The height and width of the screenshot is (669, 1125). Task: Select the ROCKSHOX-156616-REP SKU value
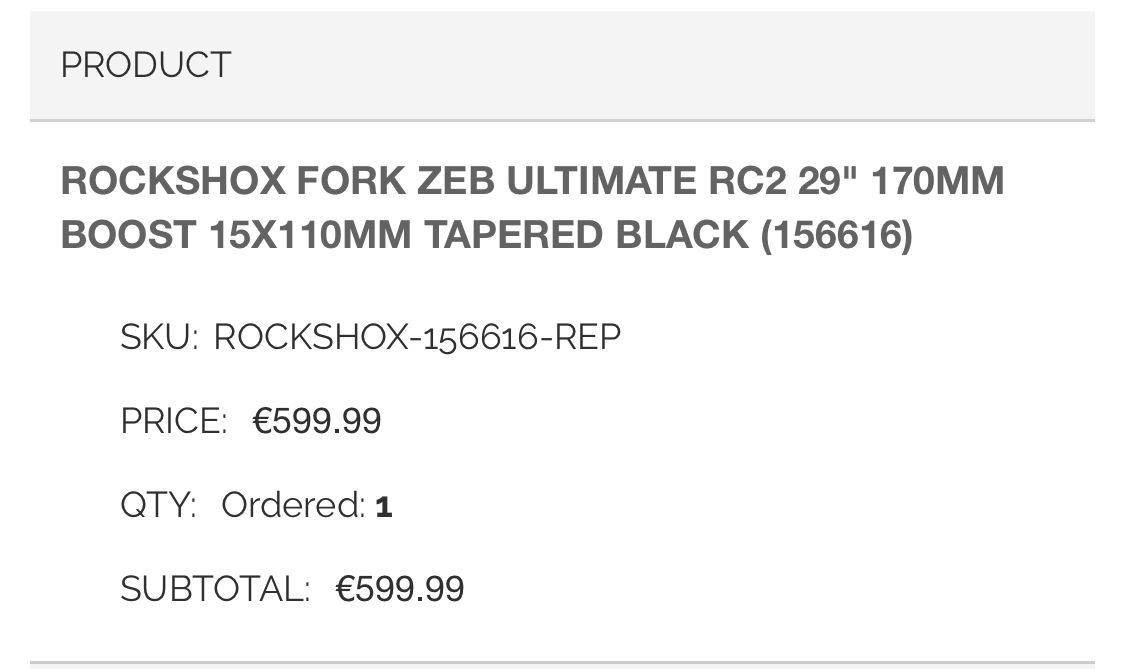(417, 338)
